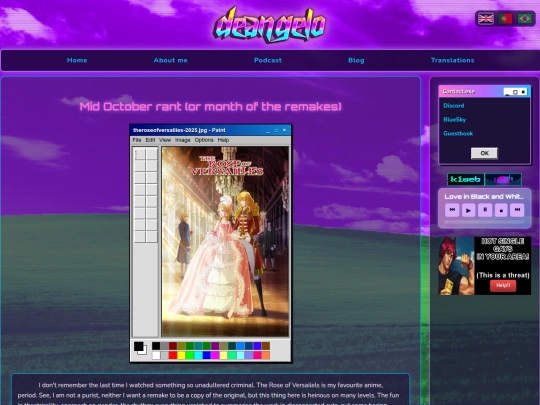The height and width of the screenshot is (405, 540).
Task: Open the Edit menu in Paint window
Action: [150, 140]
